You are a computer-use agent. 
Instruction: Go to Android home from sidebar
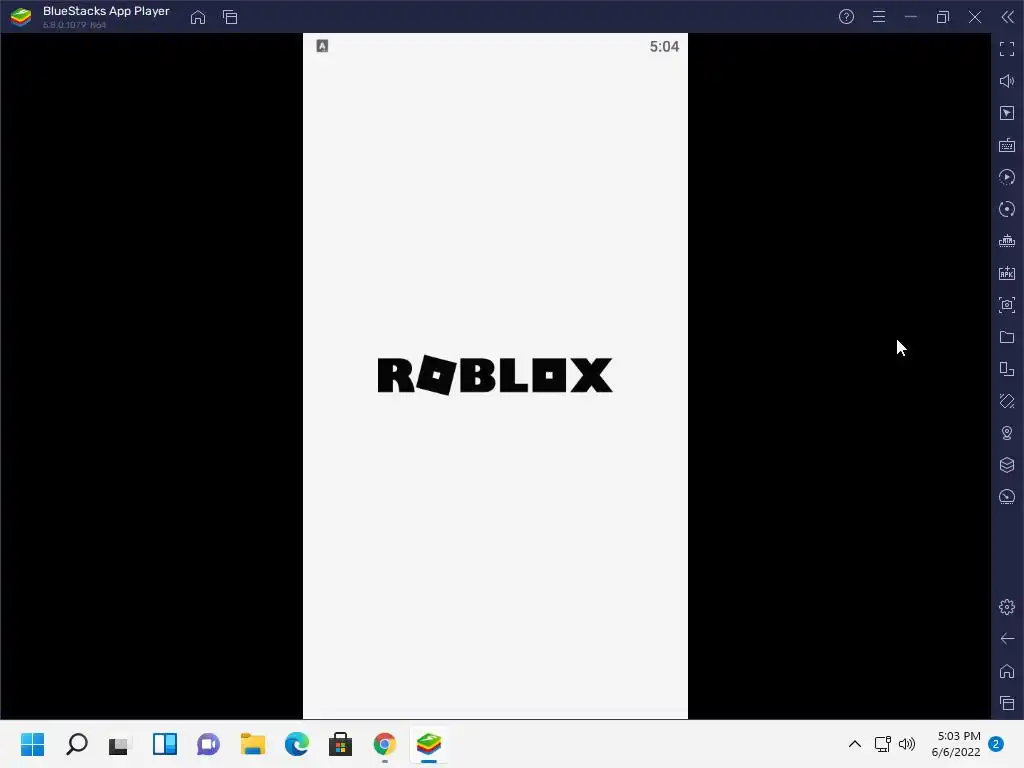pyautogui.click(x=1007, y=671)
